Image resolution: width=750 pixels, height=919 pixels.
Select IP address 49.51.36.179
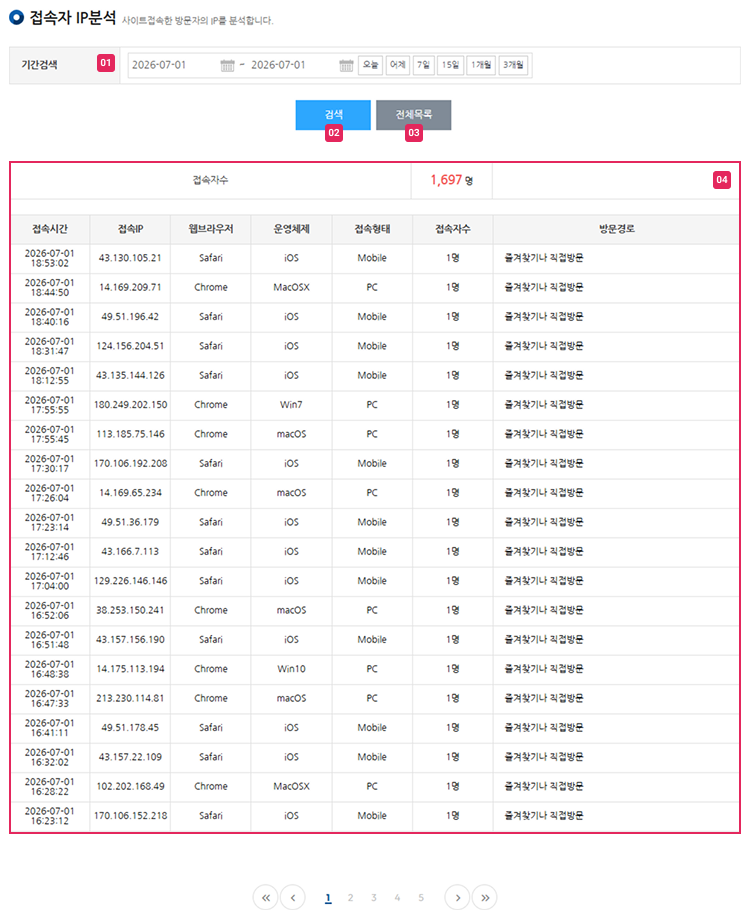[130, 522]
